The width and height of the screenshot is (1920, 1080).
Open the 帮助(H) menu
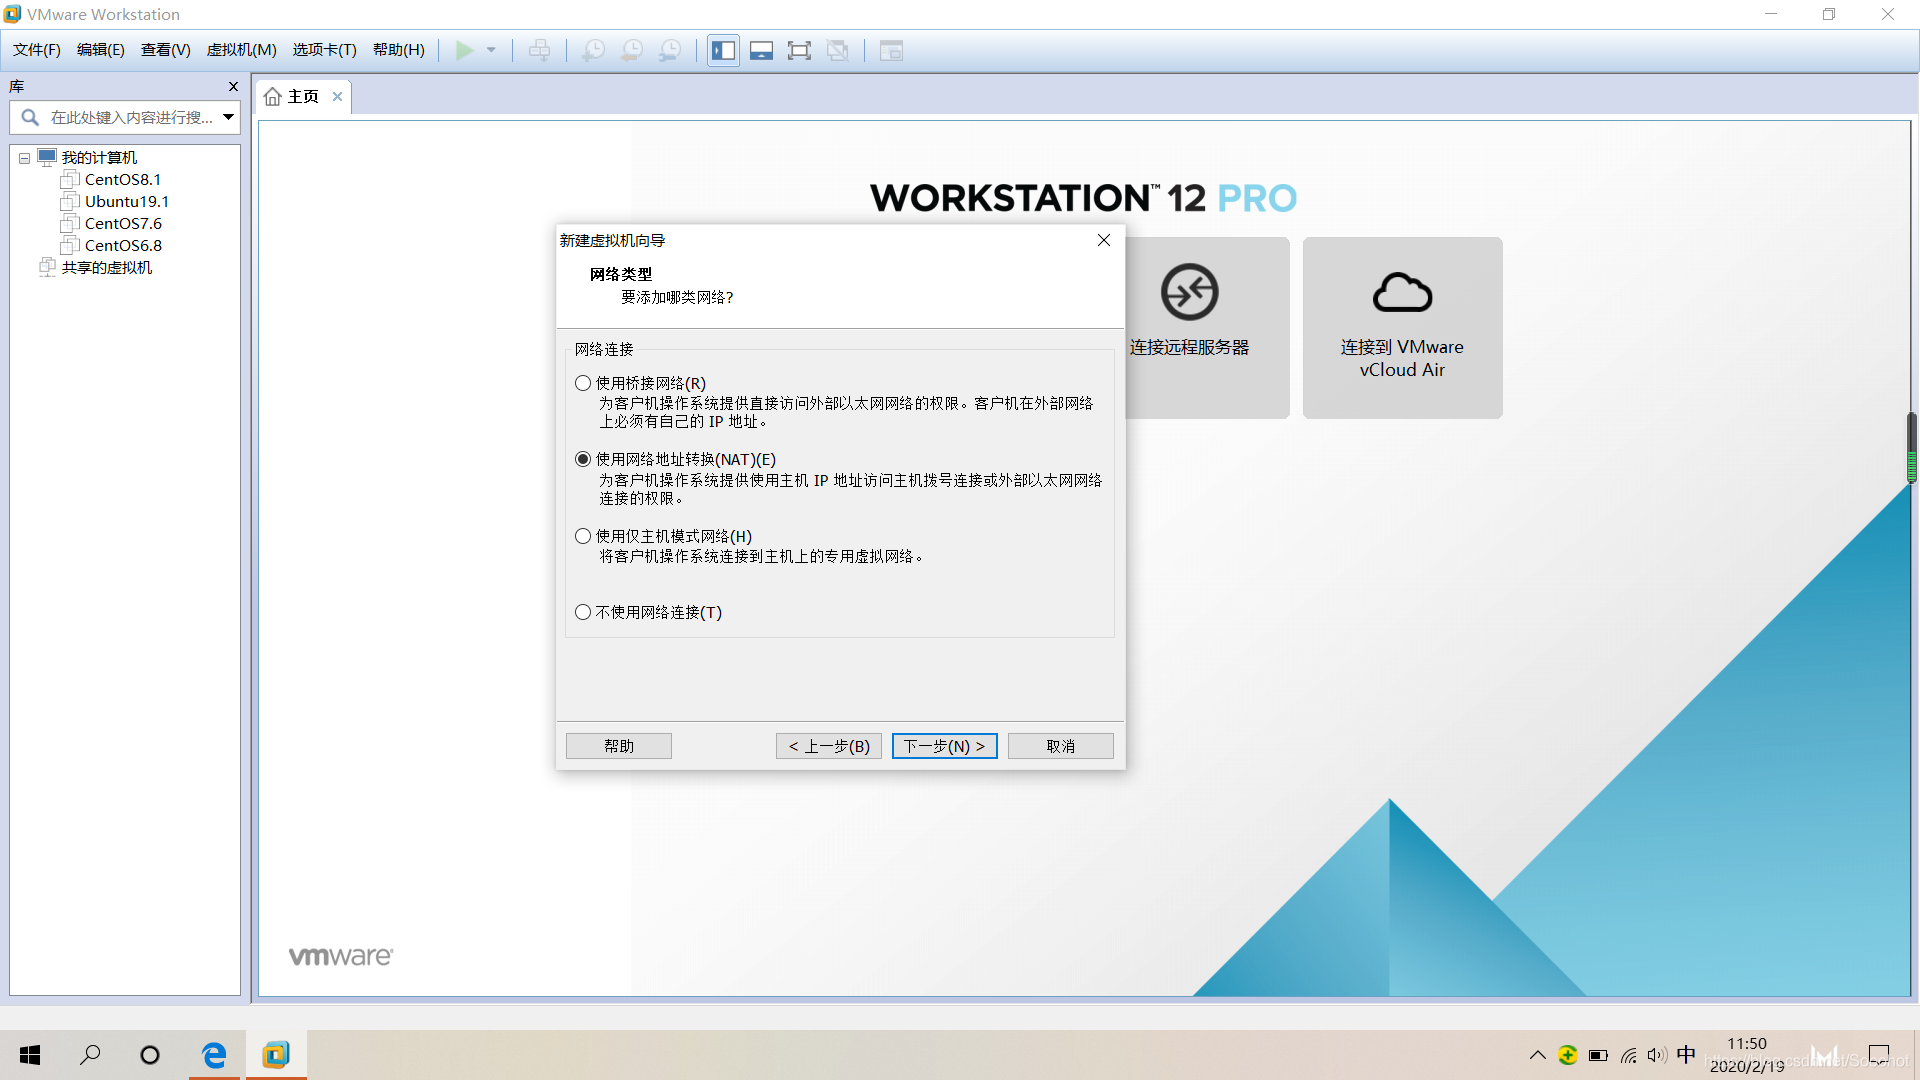399,50
